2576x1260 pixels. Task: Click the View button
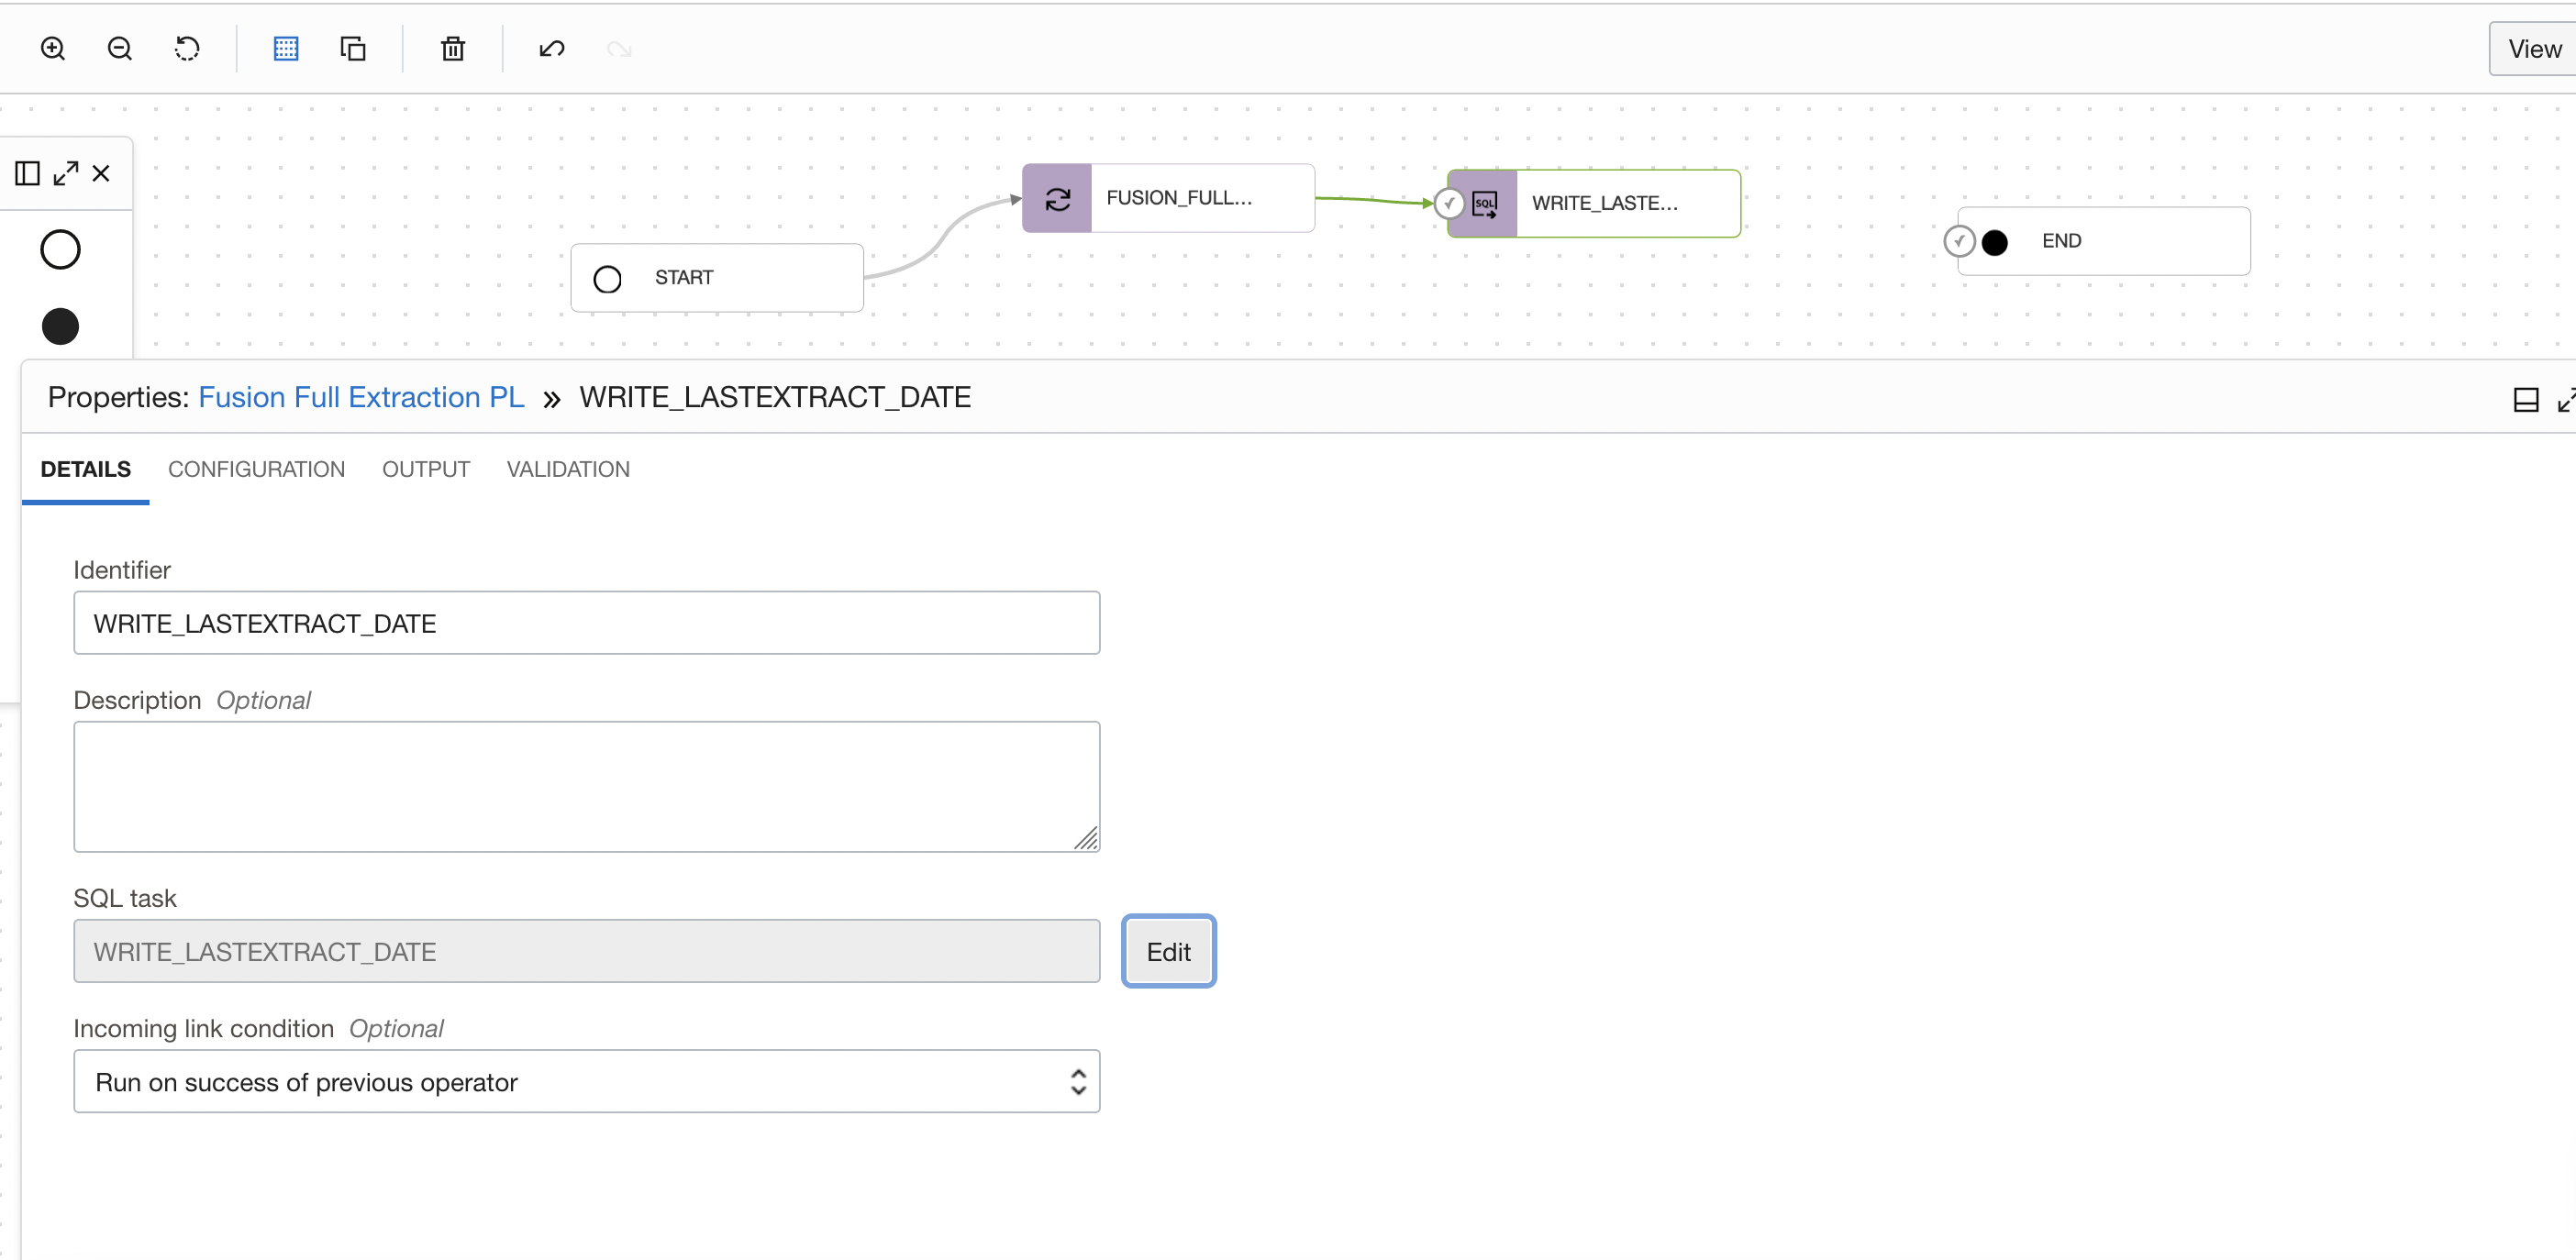click(2533, 48)
